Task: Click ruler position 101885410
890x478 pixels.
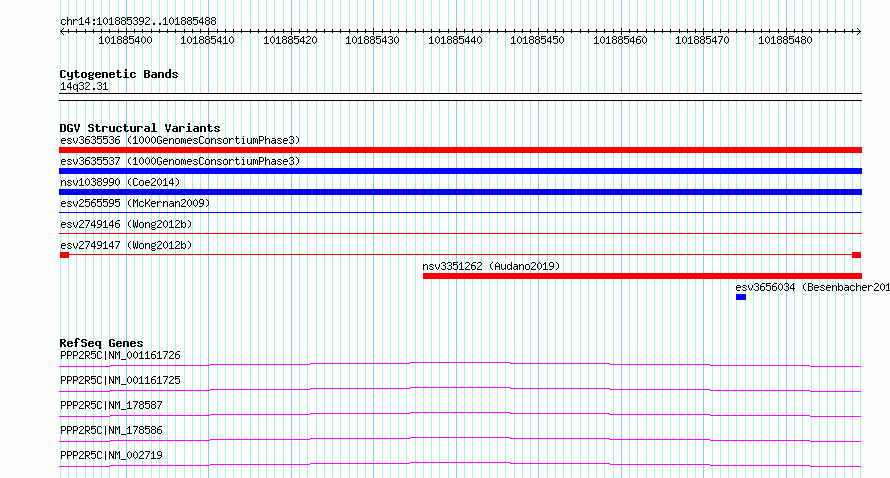Action: 208,40
